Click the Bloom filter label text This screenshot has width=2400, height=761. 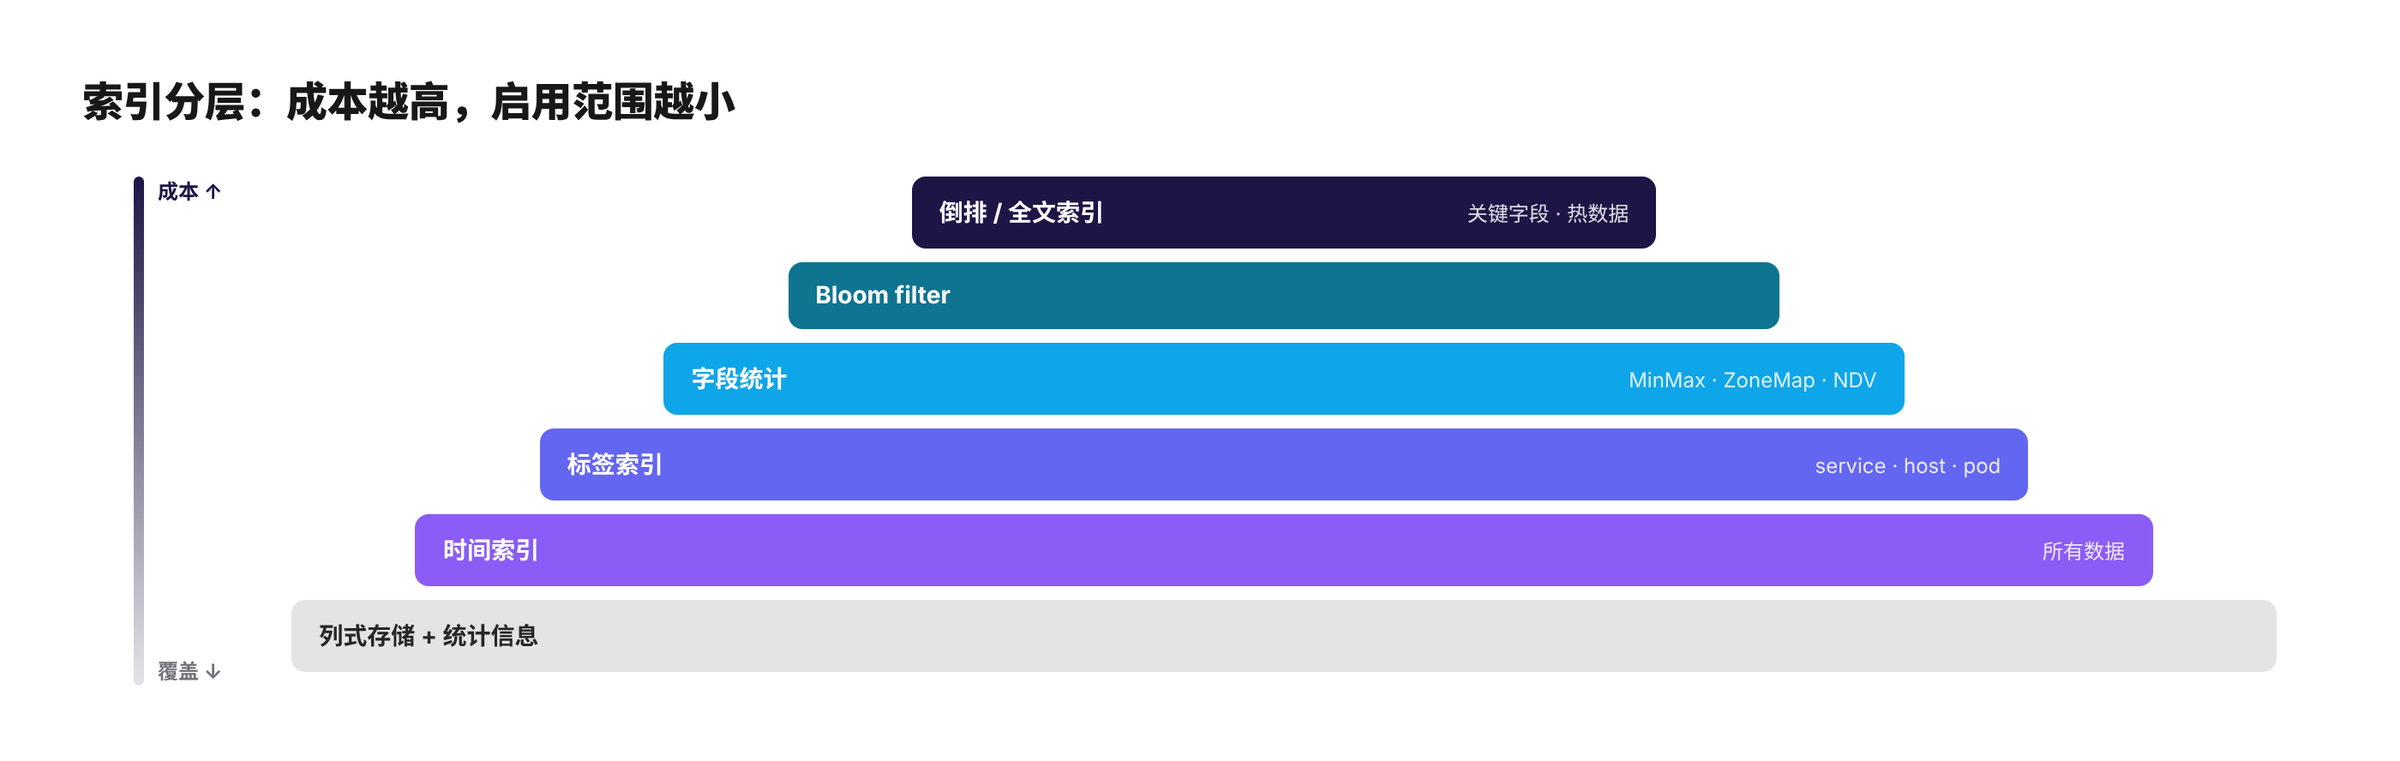(882, 295)
